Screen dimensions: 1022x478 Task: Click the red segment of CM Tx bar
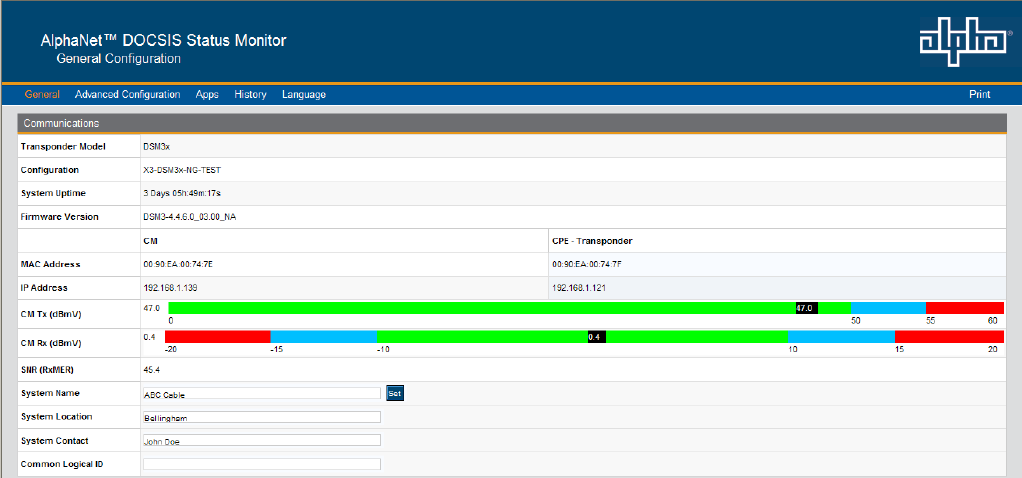tap(965, 308)
